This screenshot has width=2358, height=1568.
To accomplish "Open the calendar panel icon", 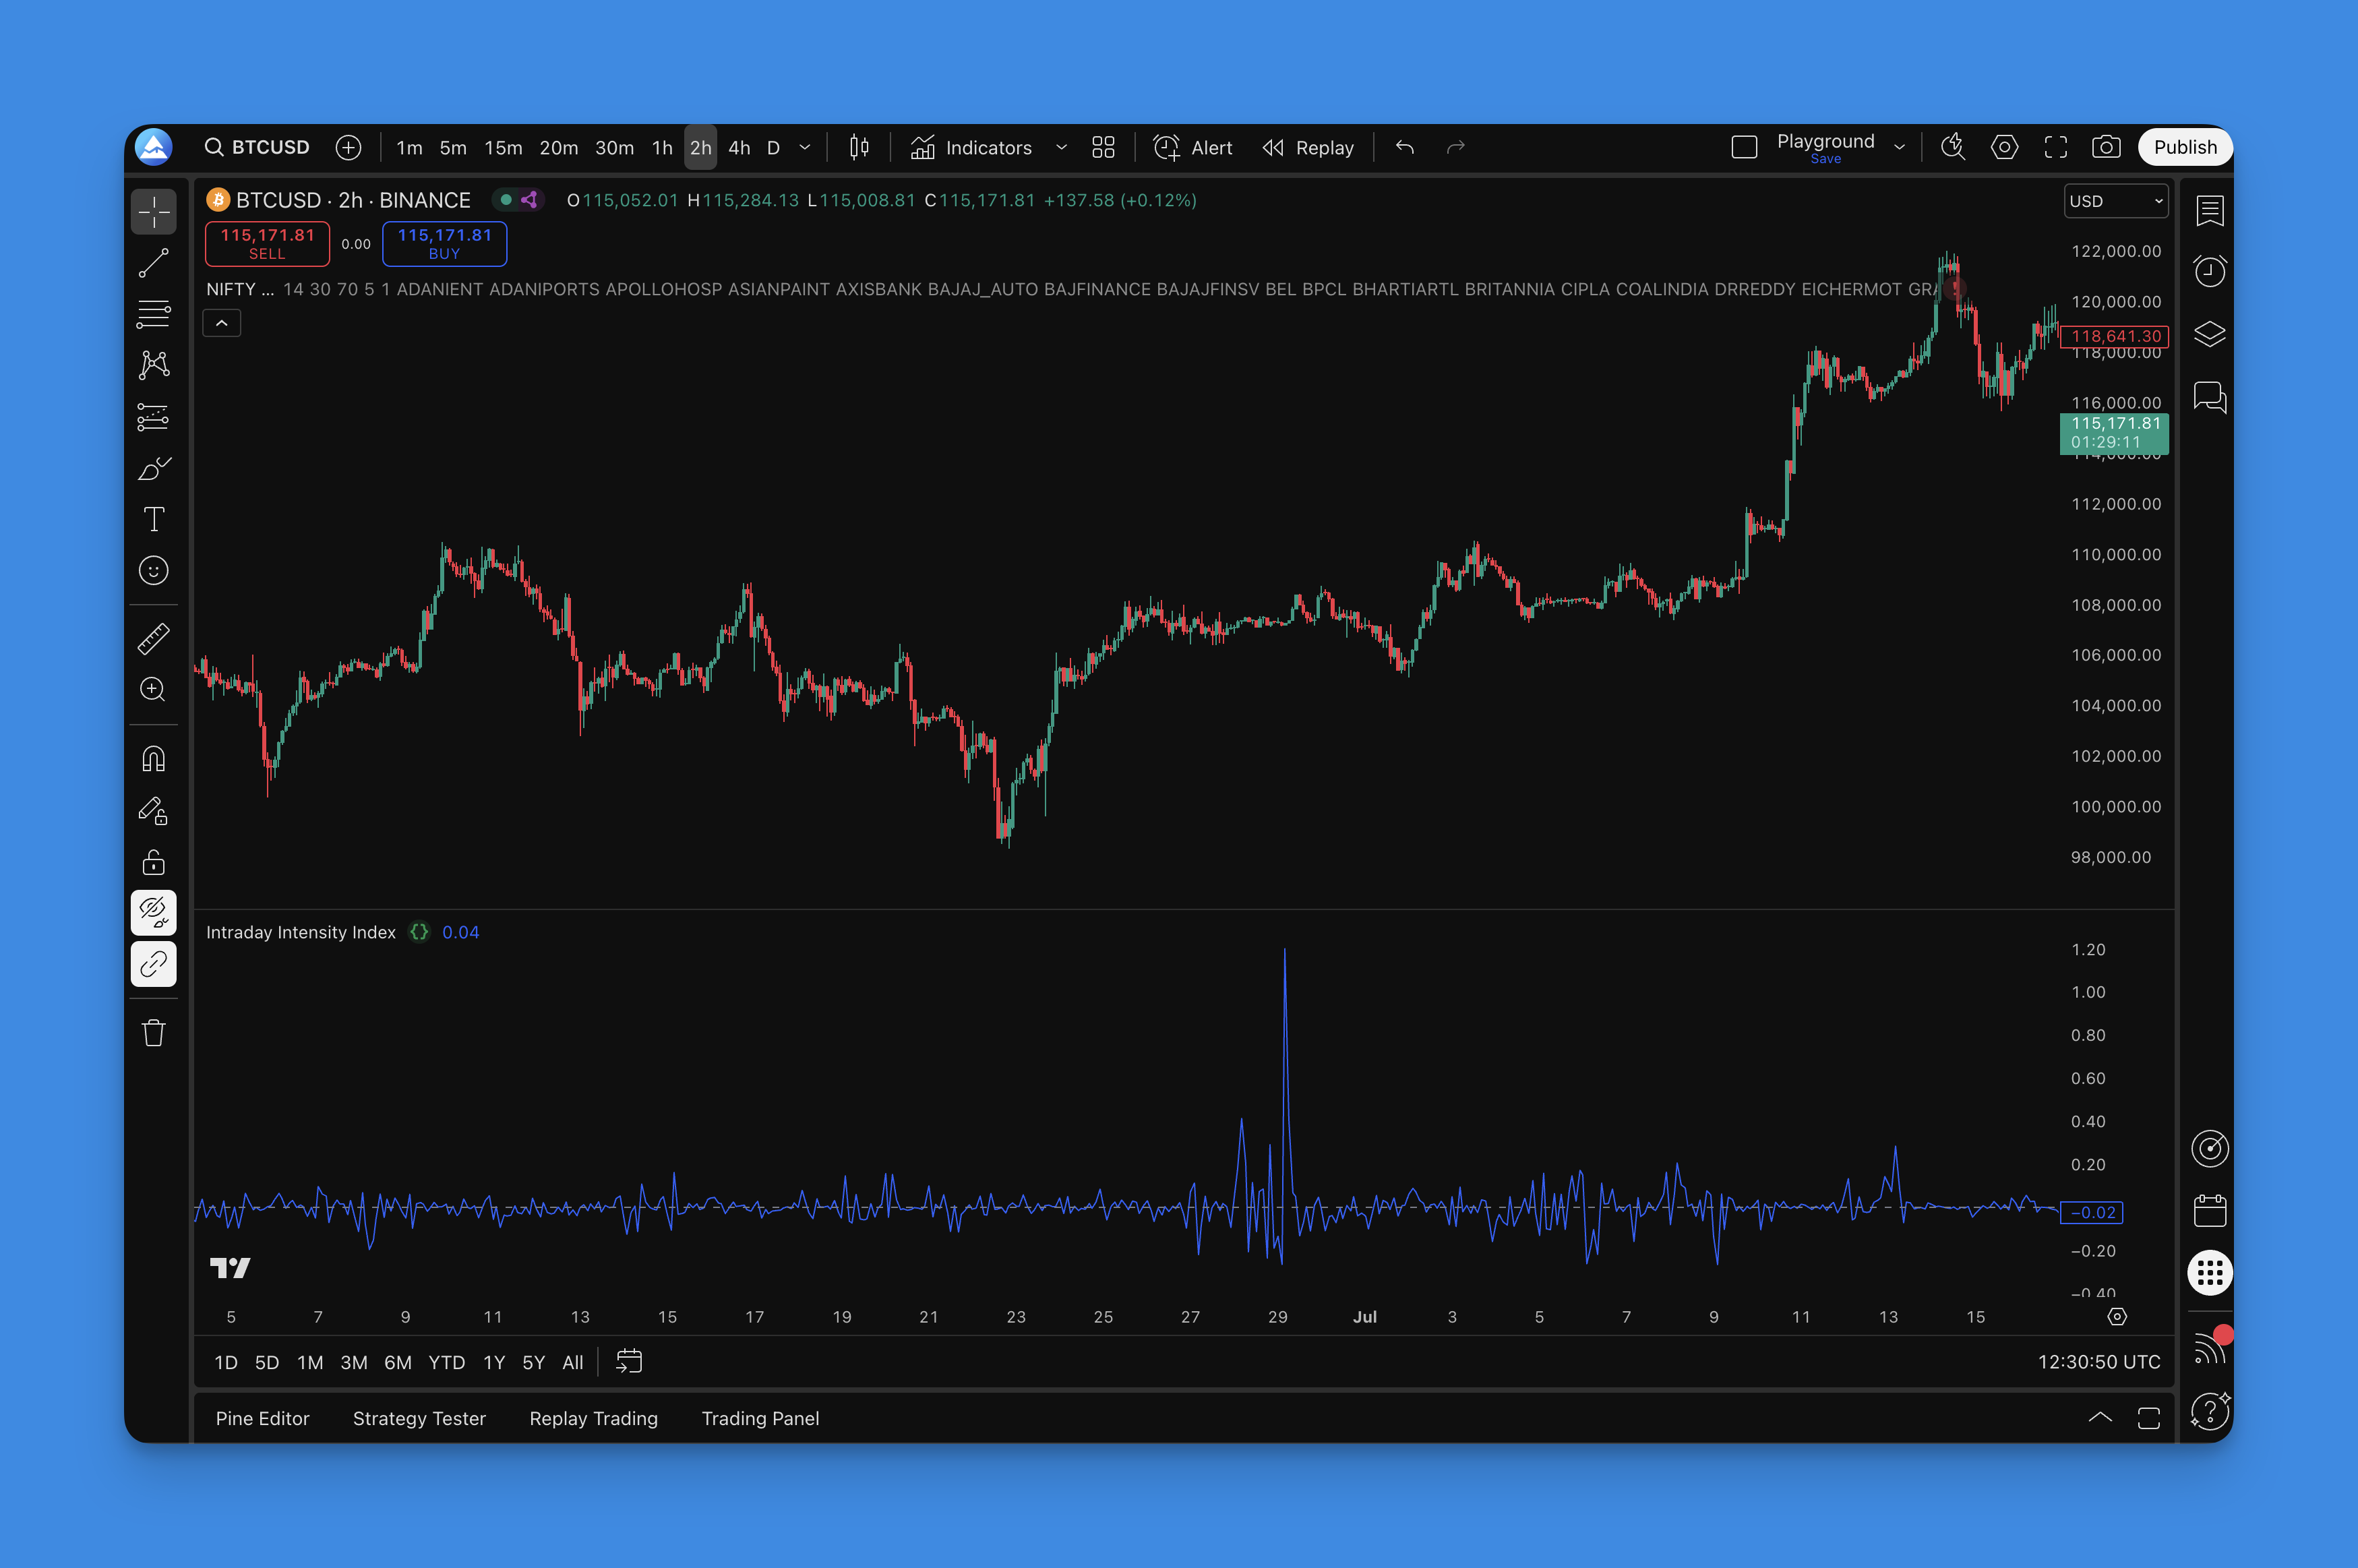I will click(2209, 1211).
